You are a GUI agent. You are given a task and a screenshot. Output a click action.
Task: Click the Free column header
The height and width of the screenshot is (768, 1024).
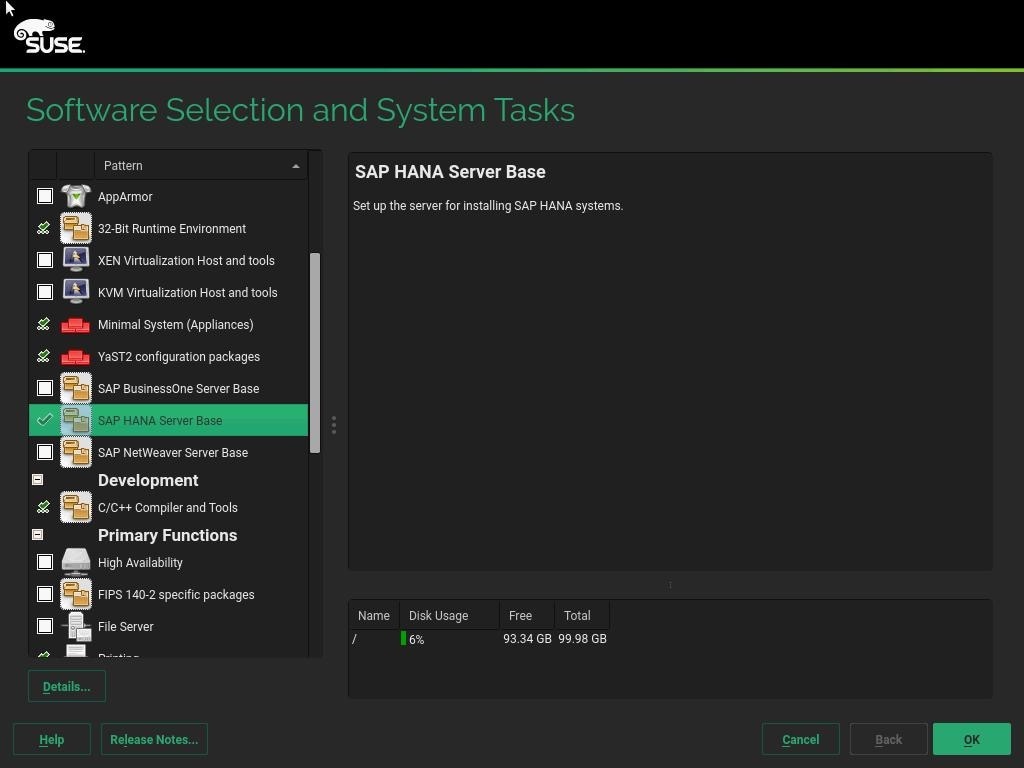coord(526,615)
